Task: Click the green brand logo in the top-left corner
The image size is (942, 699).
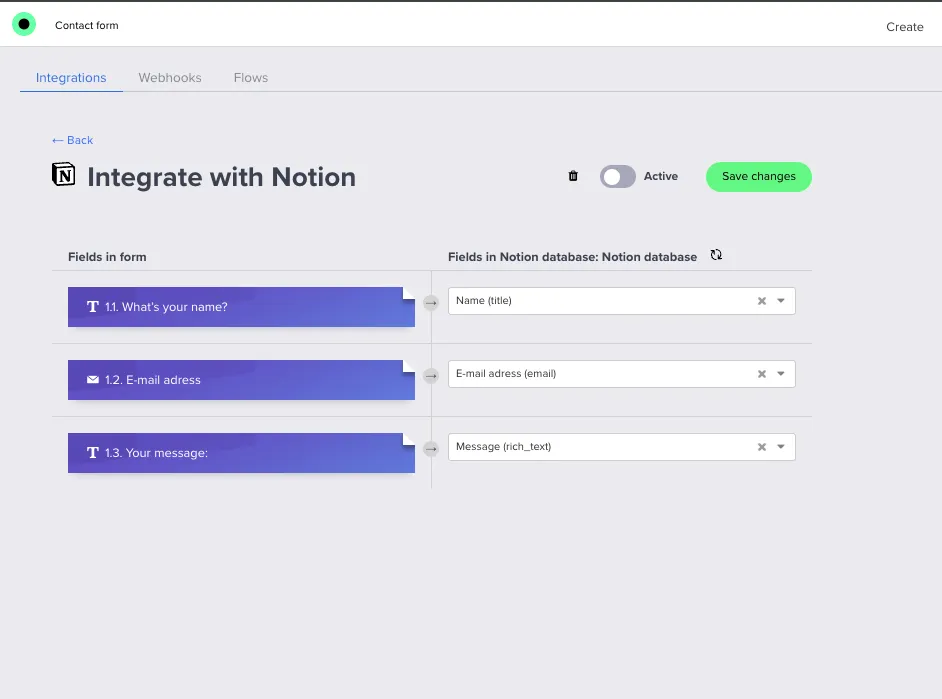Action: coord(24,24)
